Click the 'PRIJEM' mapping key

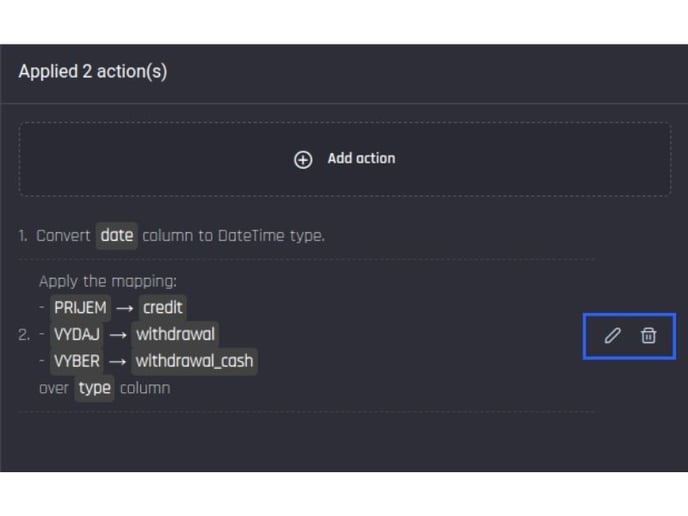click(x=80, y=308)
